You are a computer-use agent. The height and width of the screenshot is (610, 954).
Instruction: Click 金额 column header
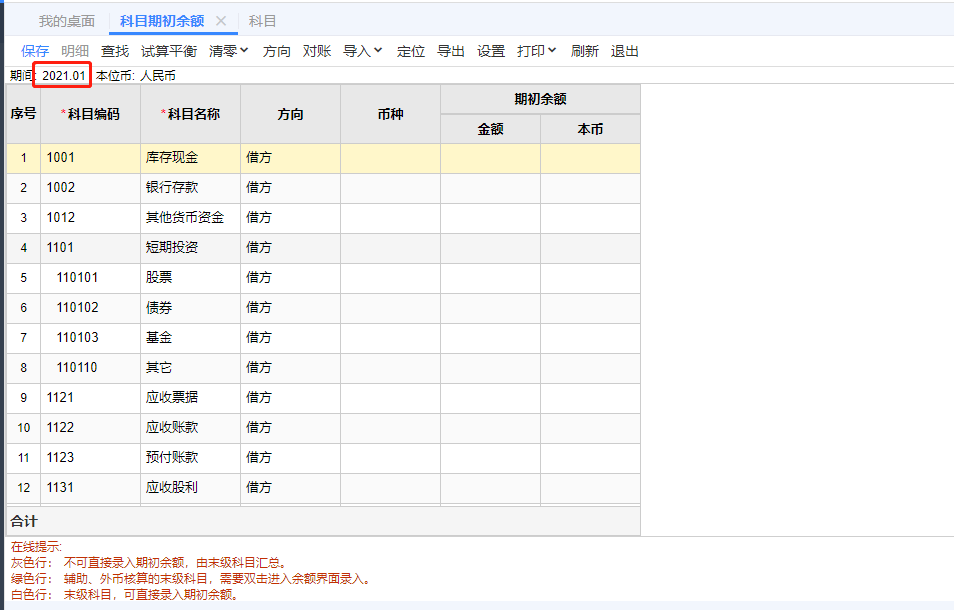pos(490,129)
